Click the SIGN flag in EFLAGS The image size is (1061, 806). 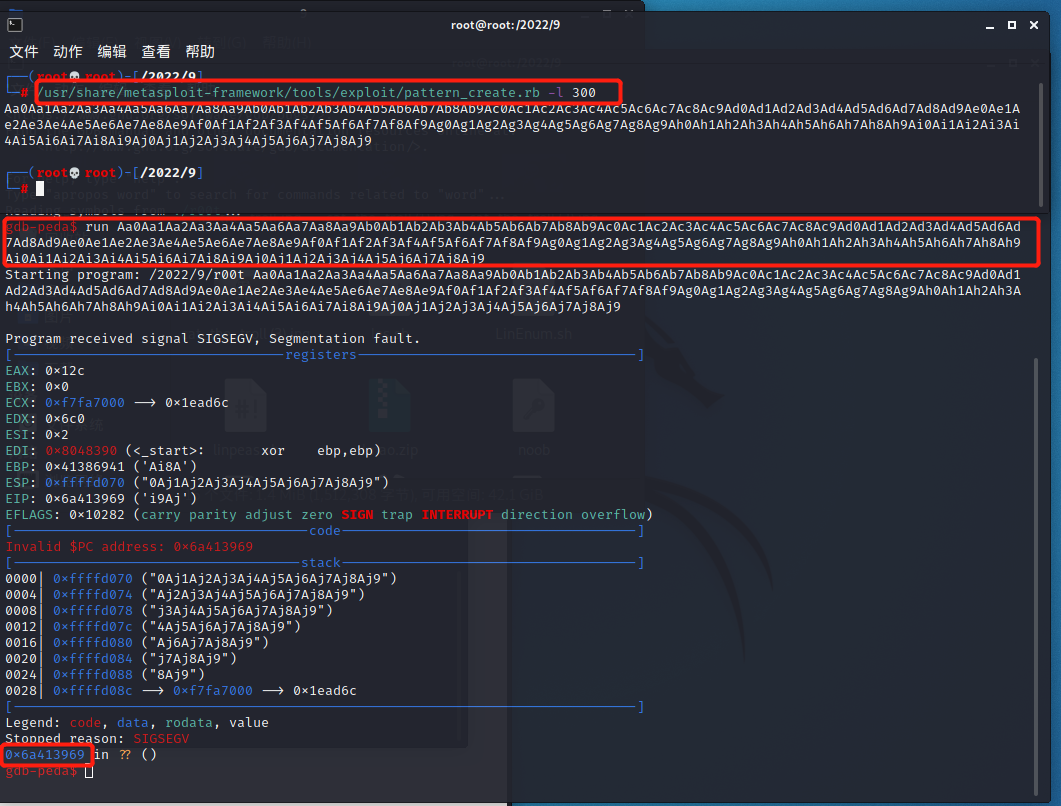pyautogui.click(x=357, y=515)
